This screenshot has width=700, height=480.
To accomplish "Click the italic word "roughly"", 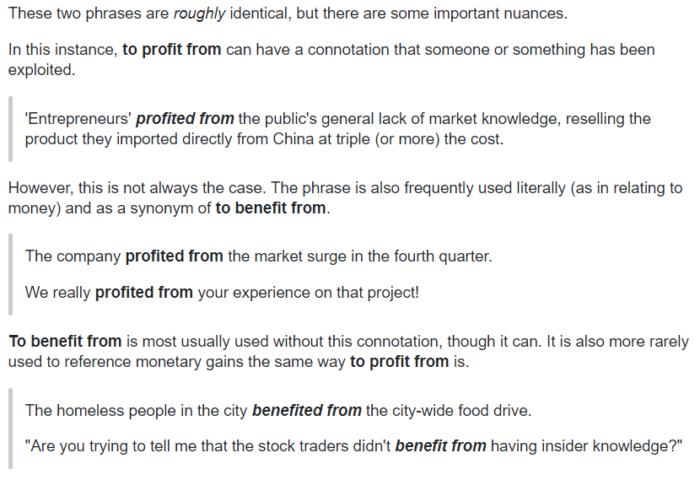I will 199,14.
